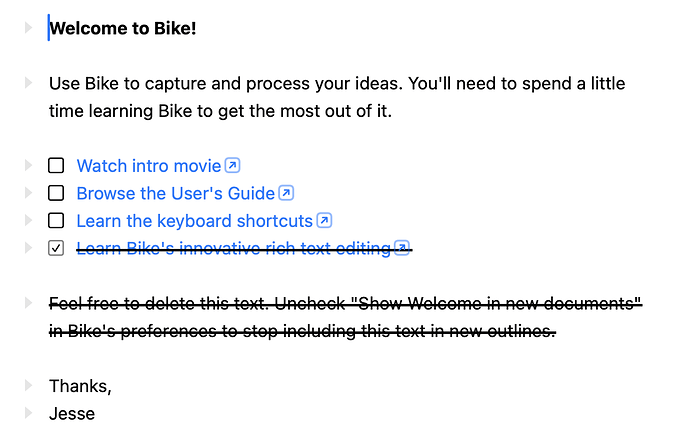The width and height of the screenshot is (690, 448).
Task: Expand the Welcome to Bike! row triangle
Action: [29, 28]
